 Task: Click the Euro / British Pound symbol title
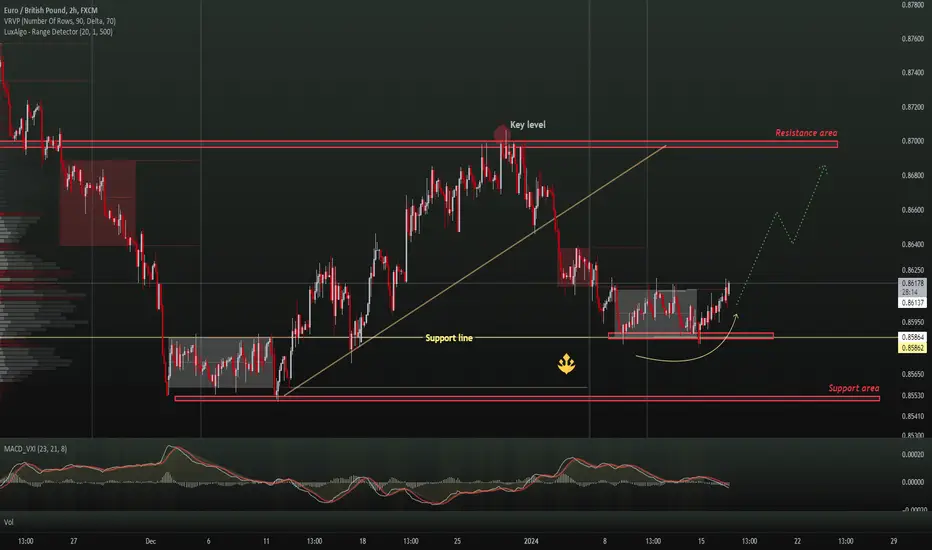(x=51, y=10)
